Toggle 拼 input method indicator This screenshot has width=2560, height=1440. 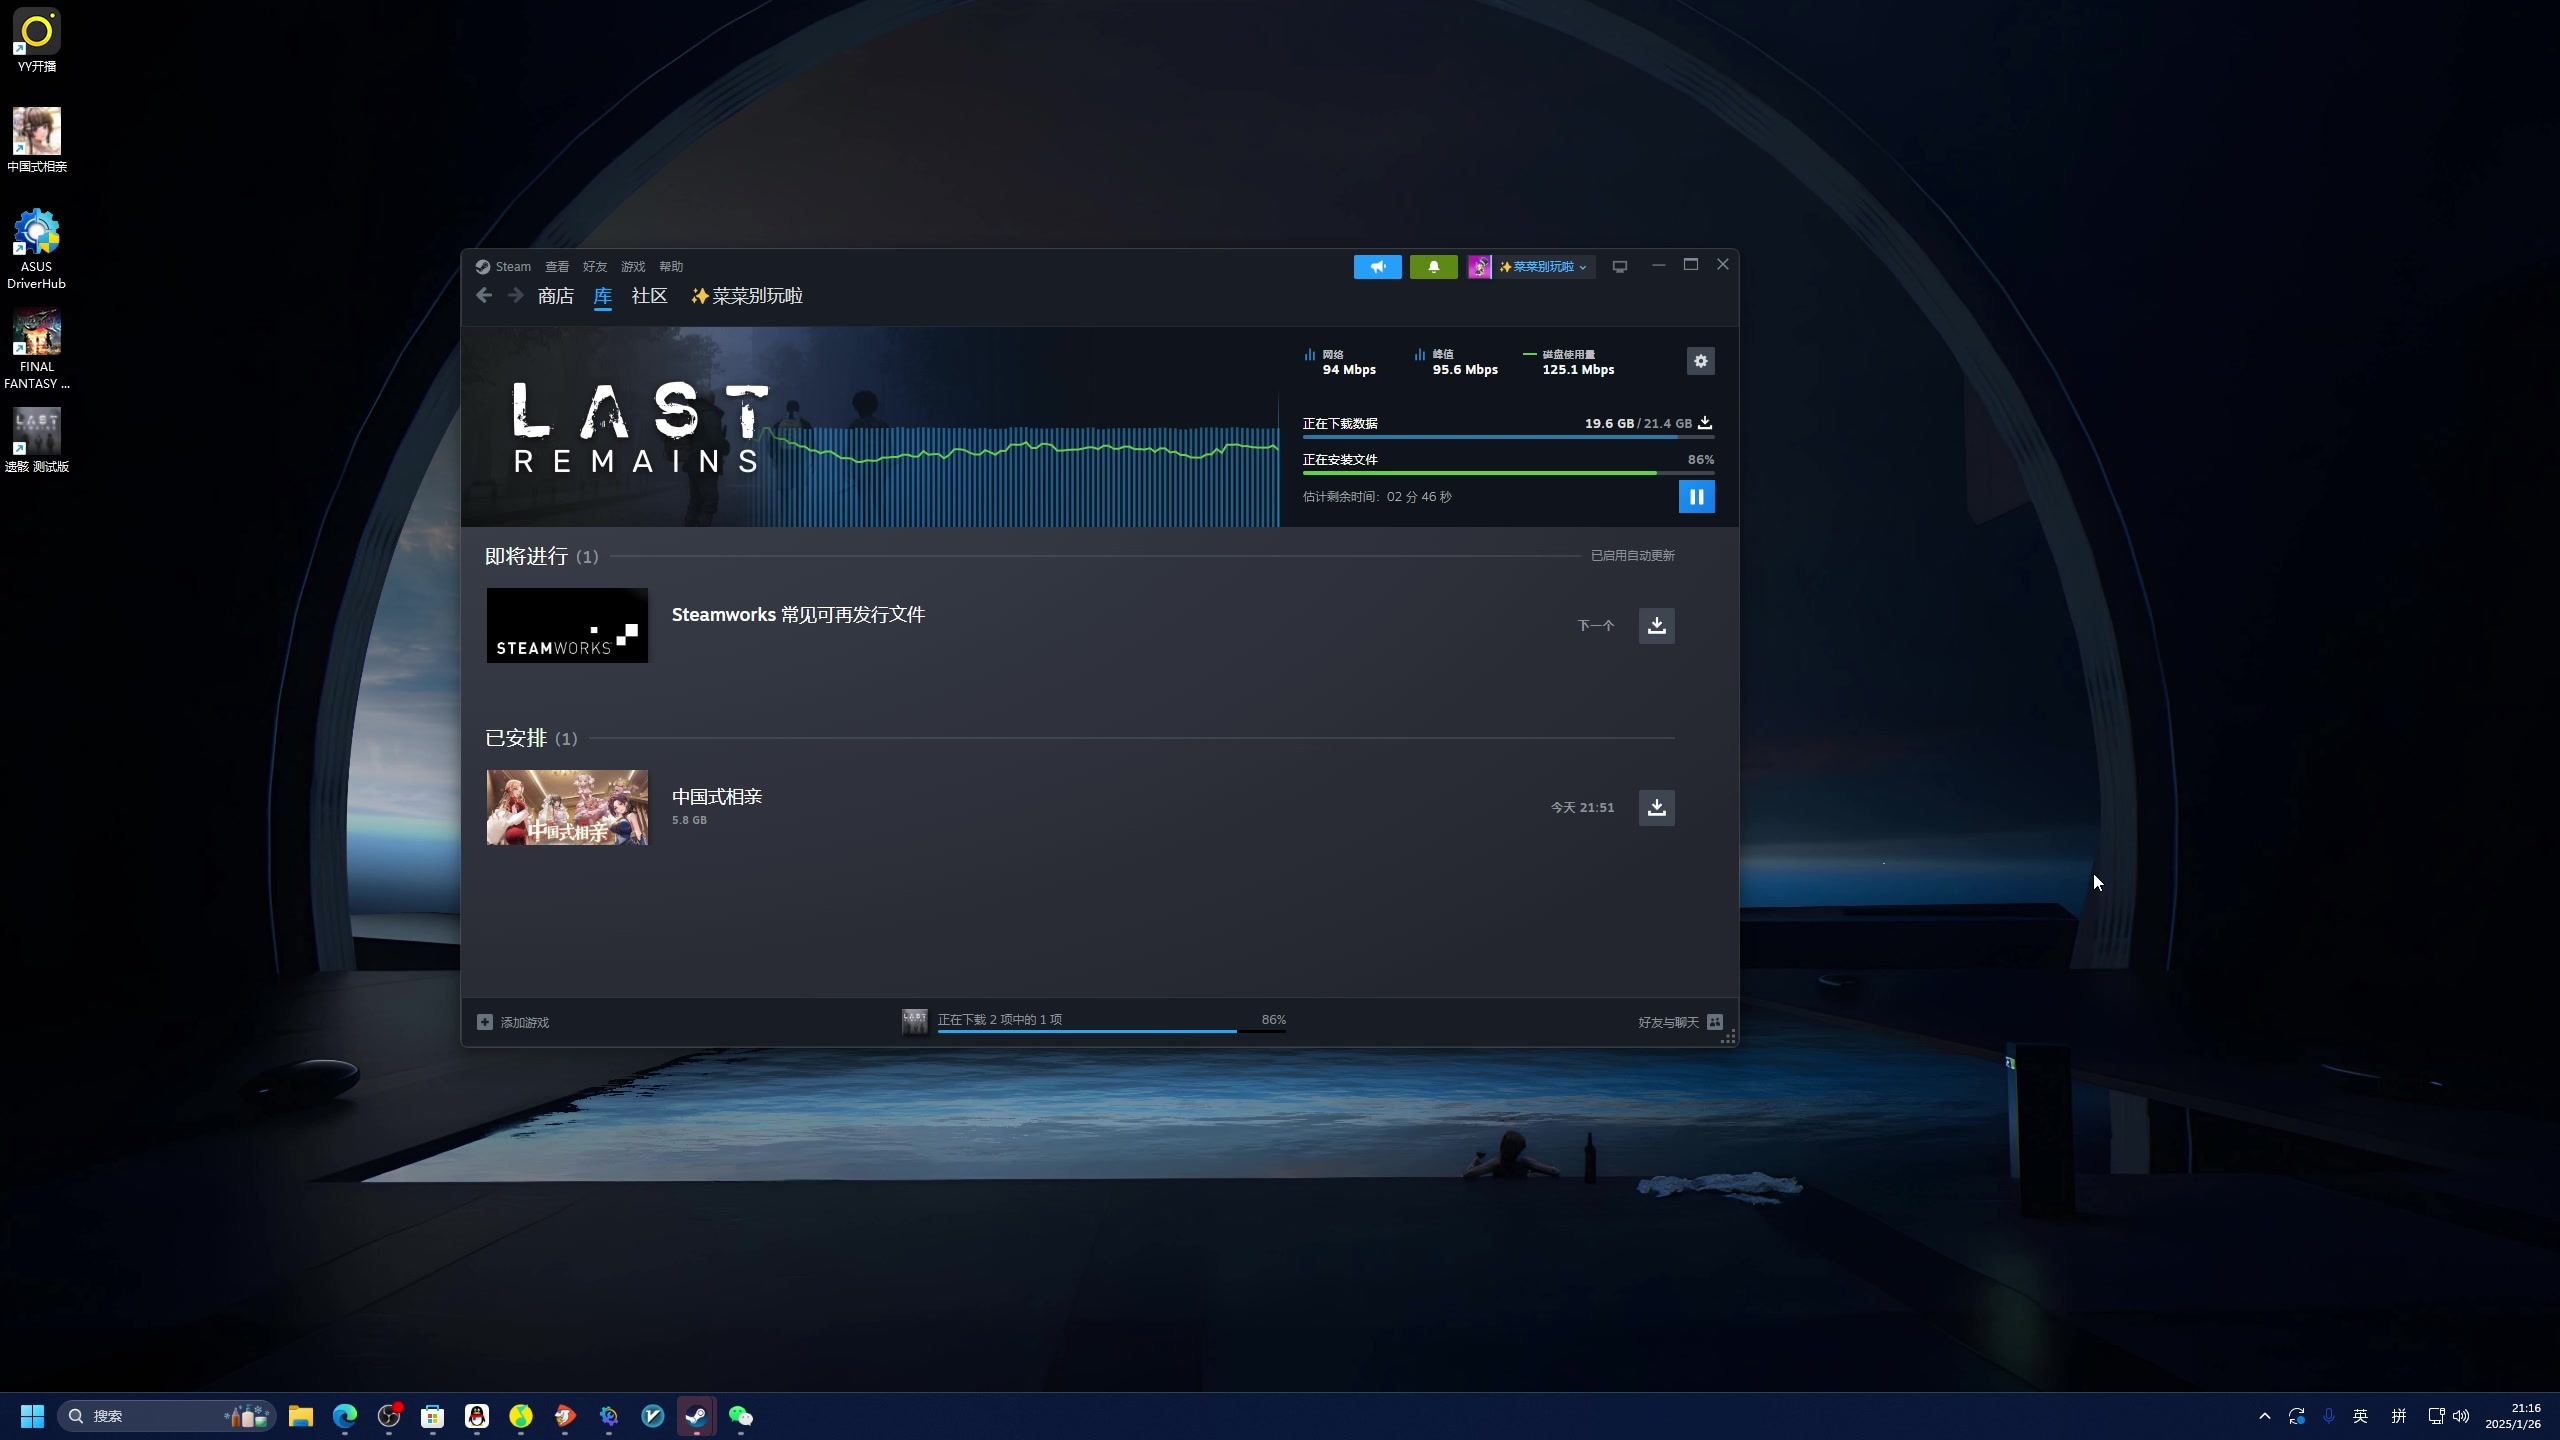point(2399,1416)
